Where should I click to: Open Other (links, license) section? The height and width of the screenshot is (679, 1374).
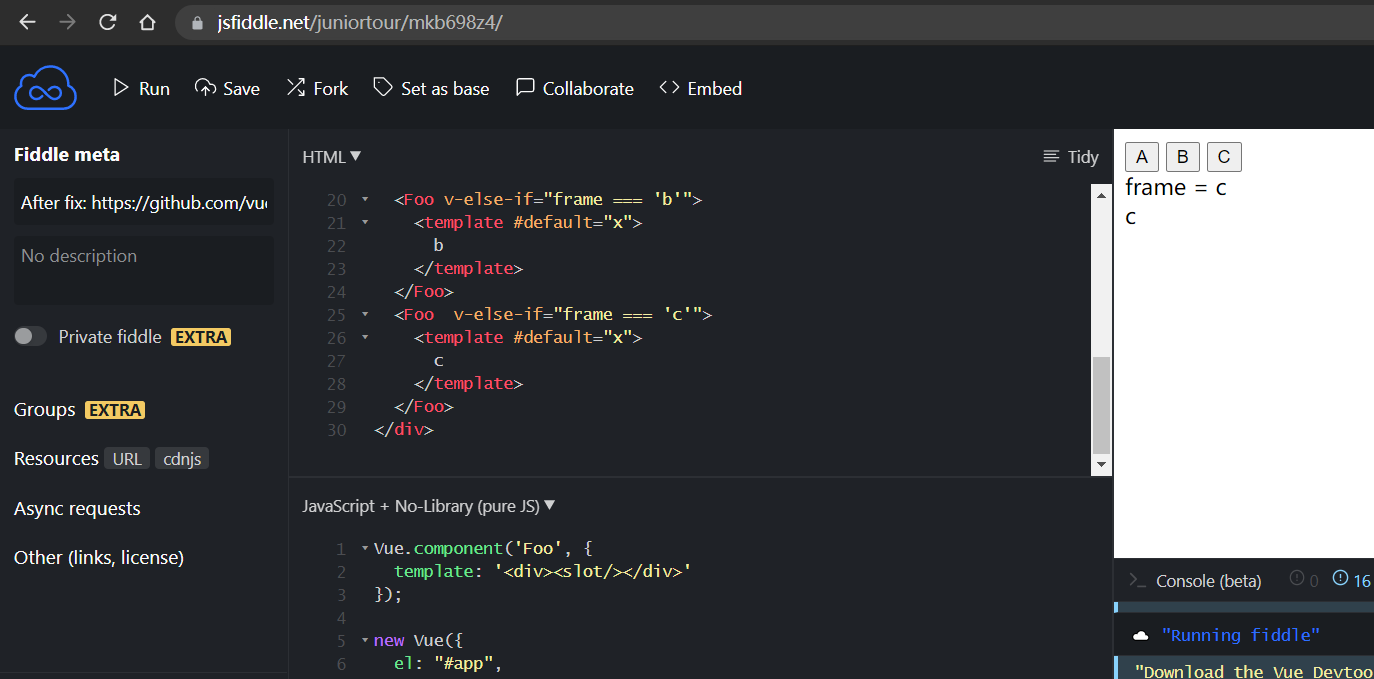[99, 558]
